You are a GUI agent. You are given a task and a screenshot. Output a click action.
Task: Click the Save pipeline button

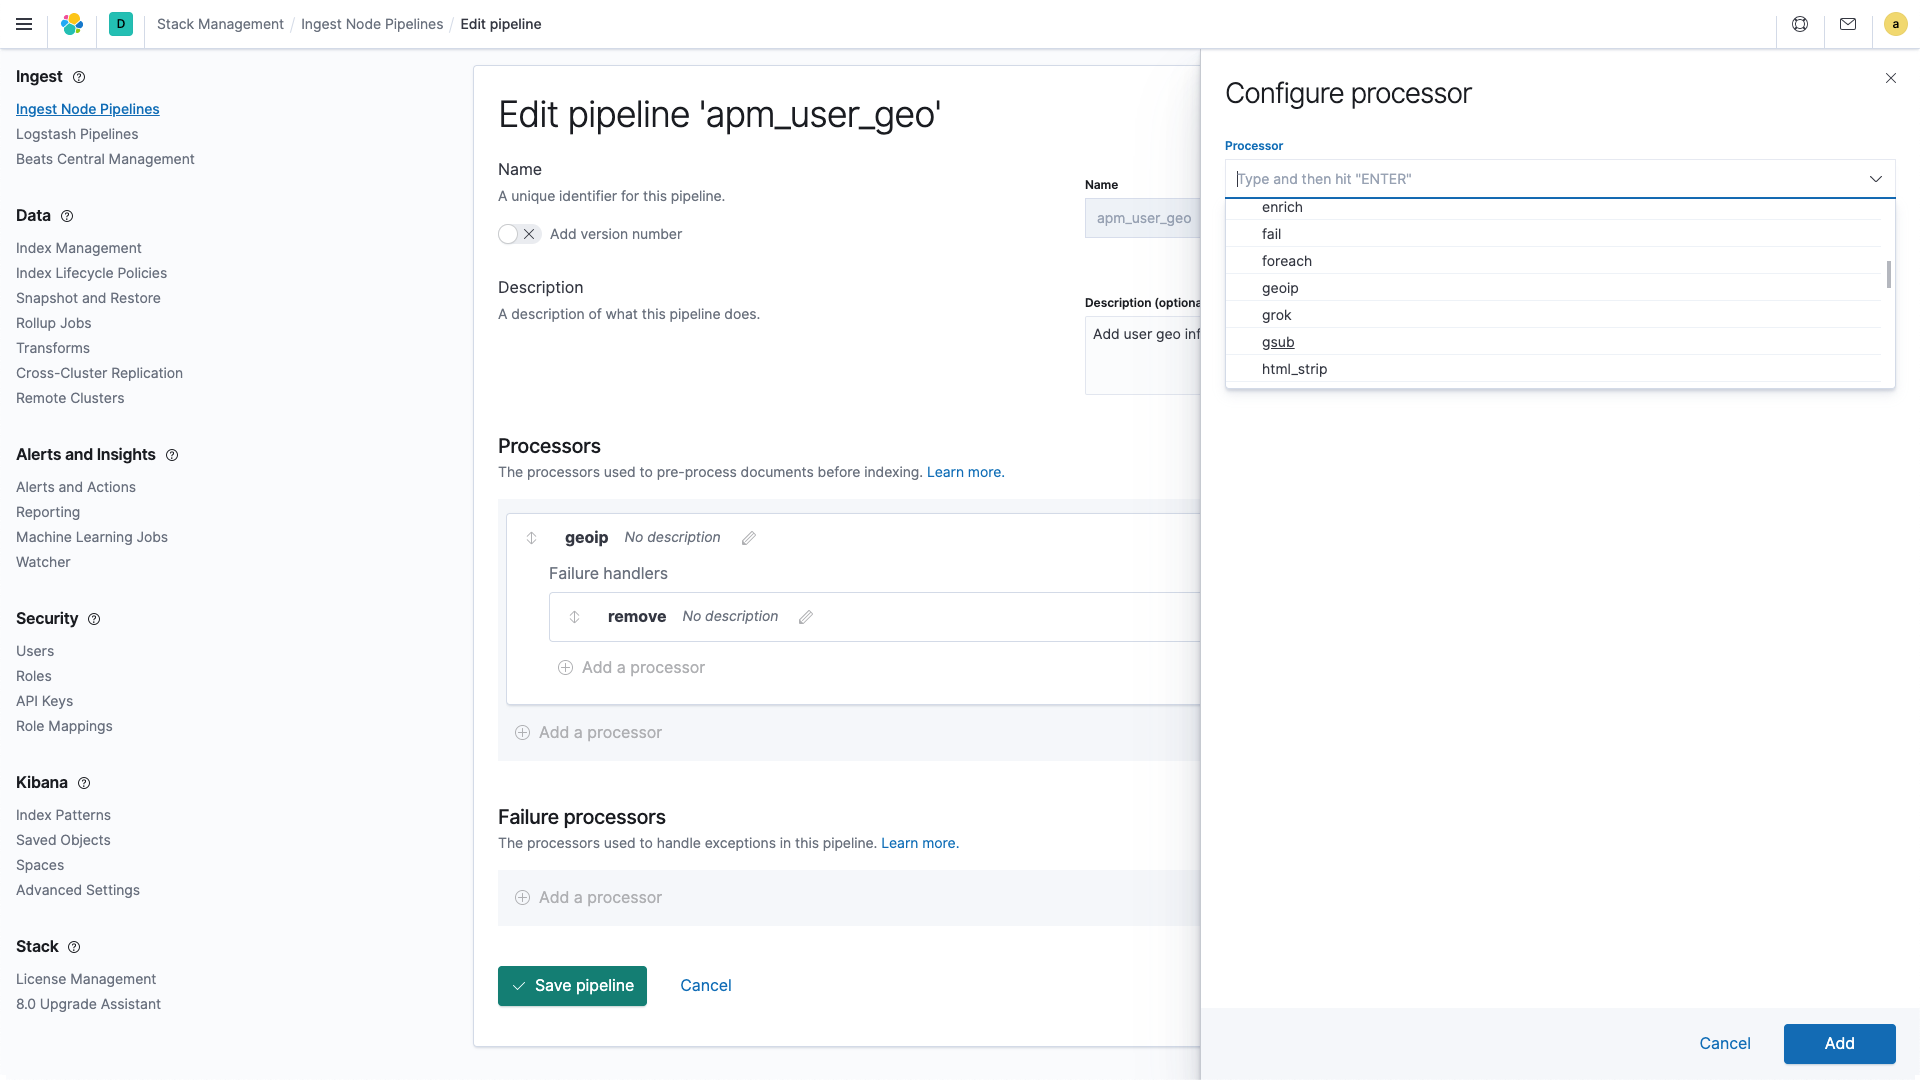[x=572, y=985]
